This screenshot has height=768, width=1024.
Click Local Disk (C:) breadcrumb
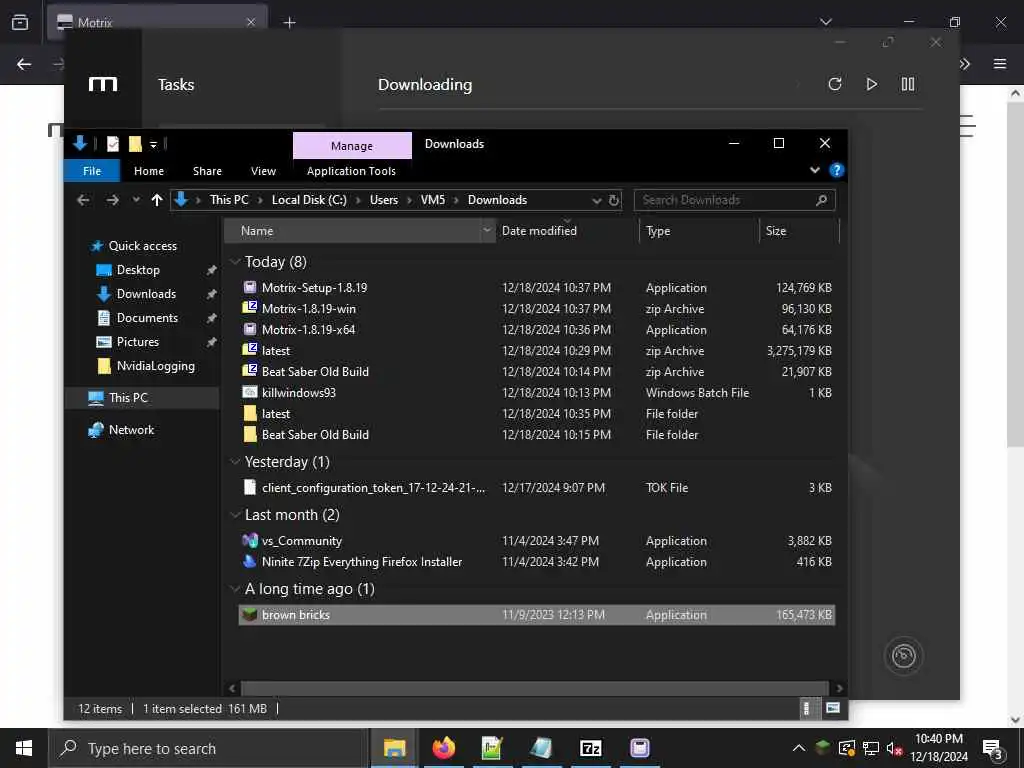pos(309,200)
